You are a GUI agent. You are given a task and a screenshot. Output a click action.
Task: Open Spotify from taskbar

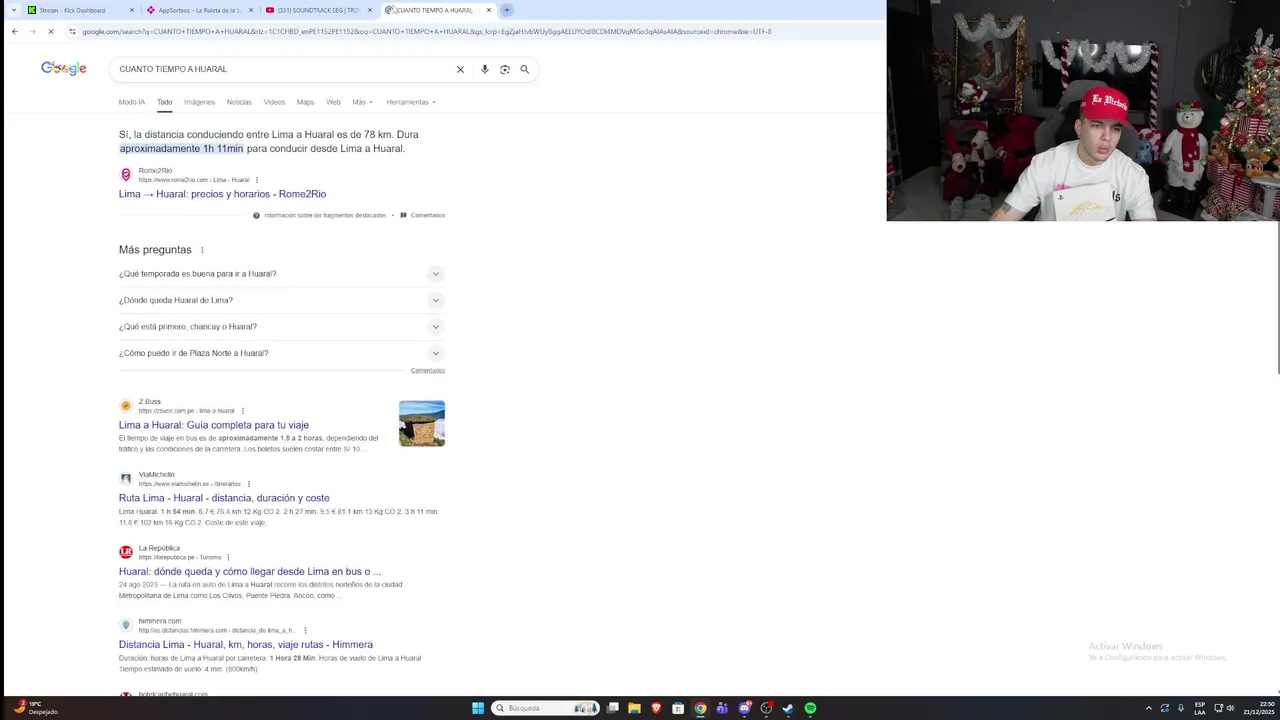810,708
